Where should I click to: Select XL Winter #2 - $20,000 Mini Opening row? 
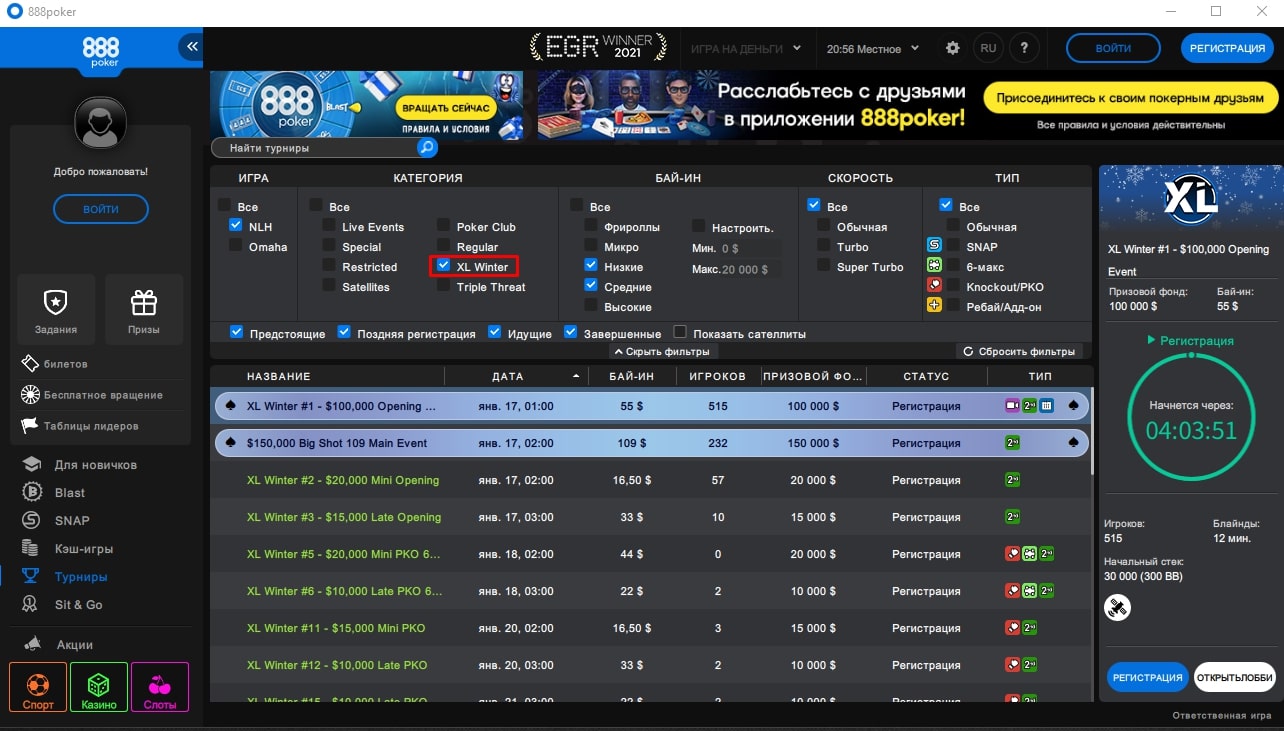coord(652,480)
